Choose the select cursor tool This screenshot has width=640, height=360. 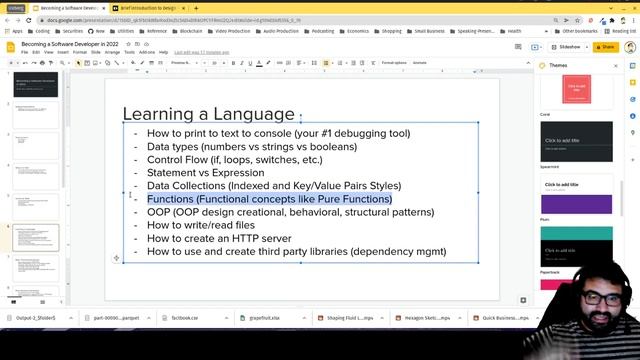pos(78,63)
